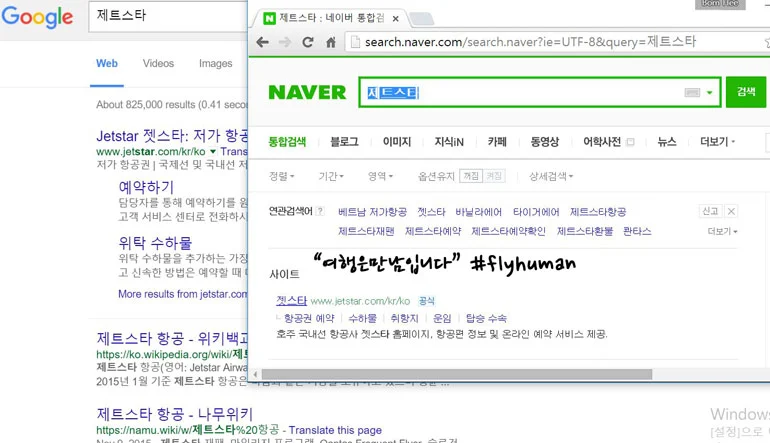The width and height of the screenshot is (770, 443).
Task: Click related search 타이거에어
Action: coord(536,212)
